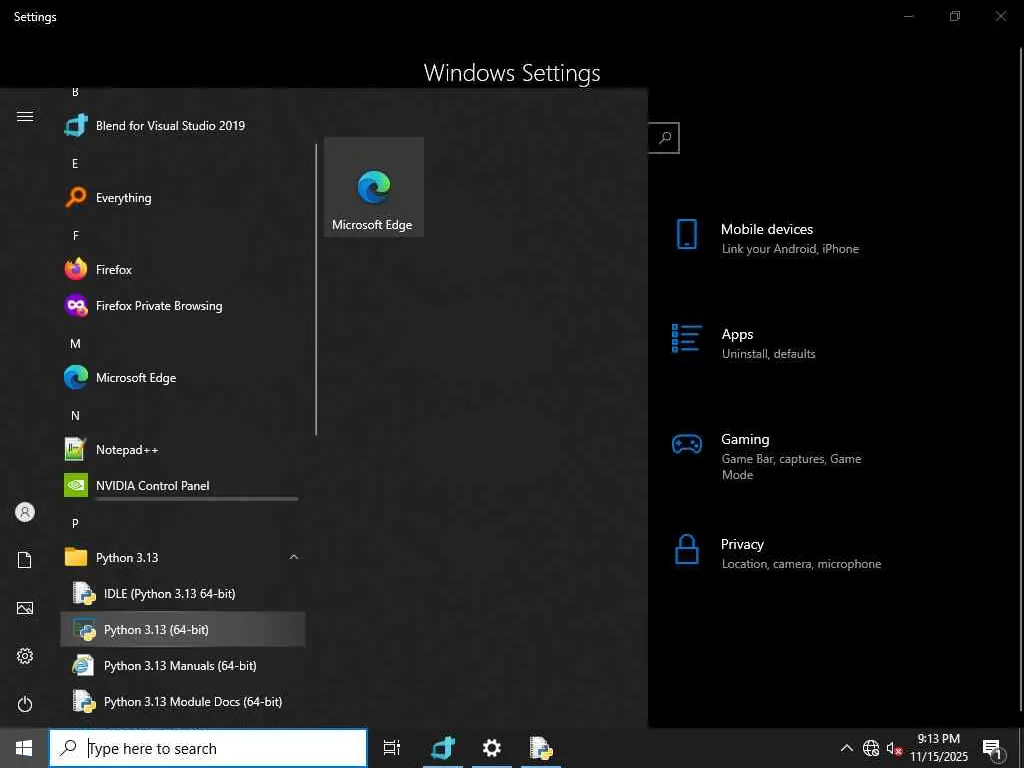Open Notepad++ from the app list
The width and height of the screenshot is (1024, 768).
pyautogui.click(x=183, y=449)
